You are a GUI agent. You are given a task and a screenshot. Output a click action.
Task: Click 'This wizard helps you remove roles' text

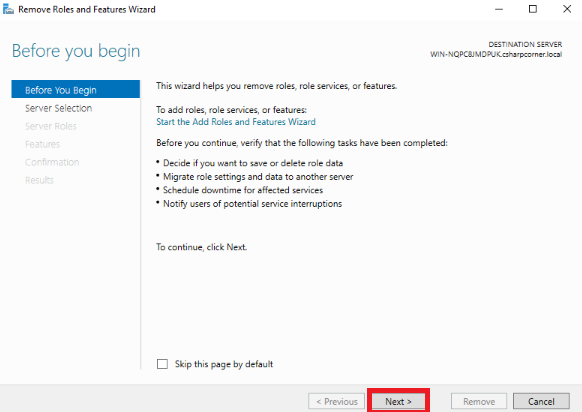click(277, 86)
